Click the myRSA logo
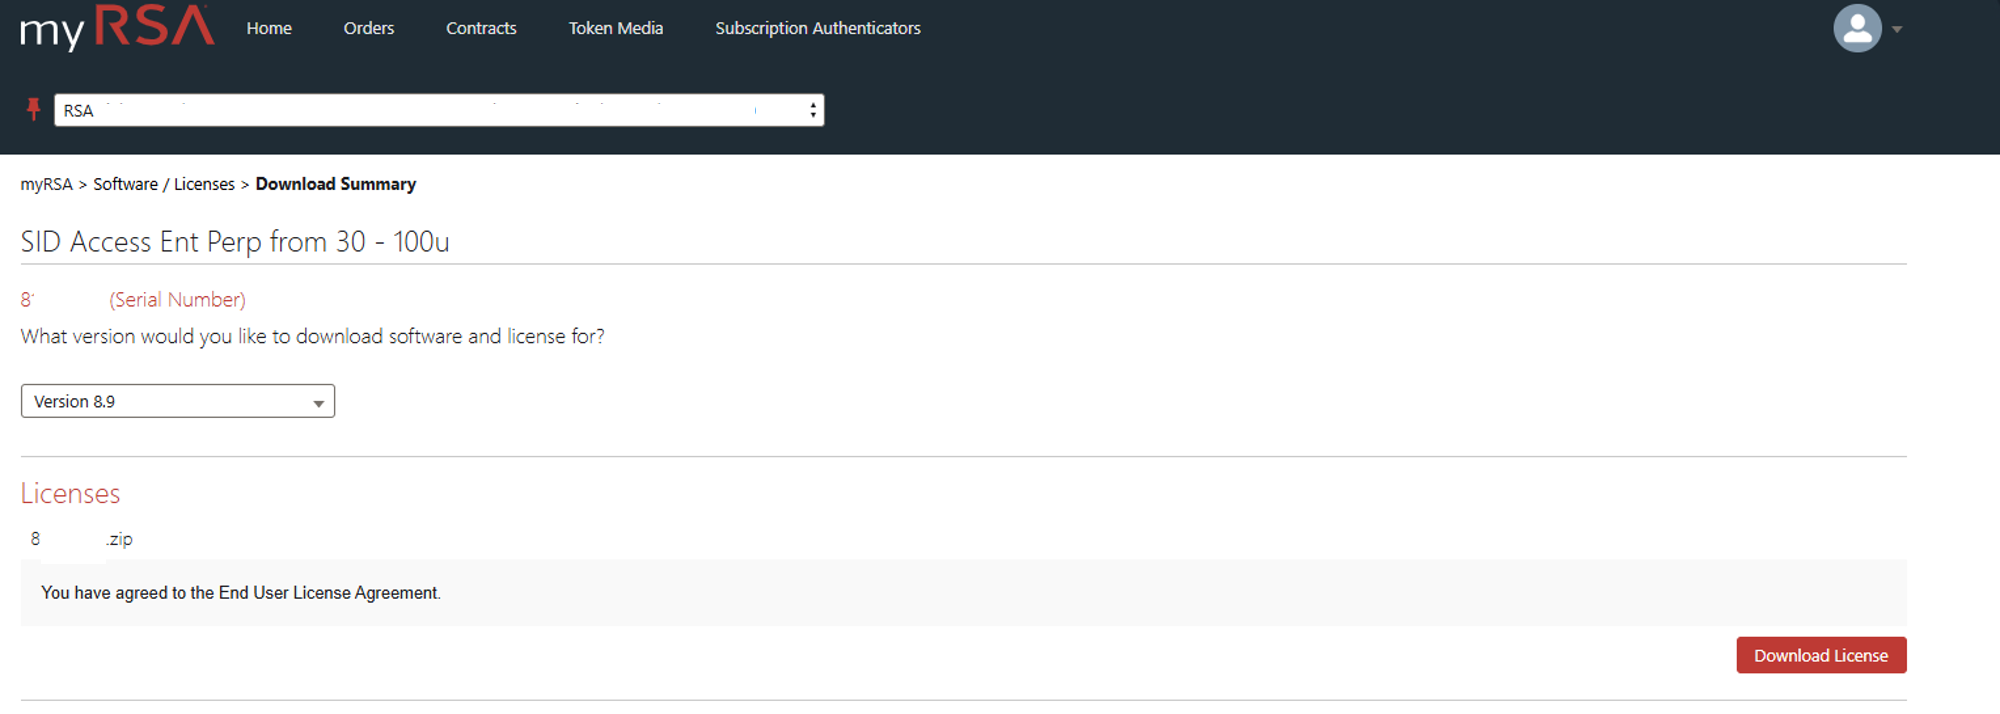 tap(117, 28)
